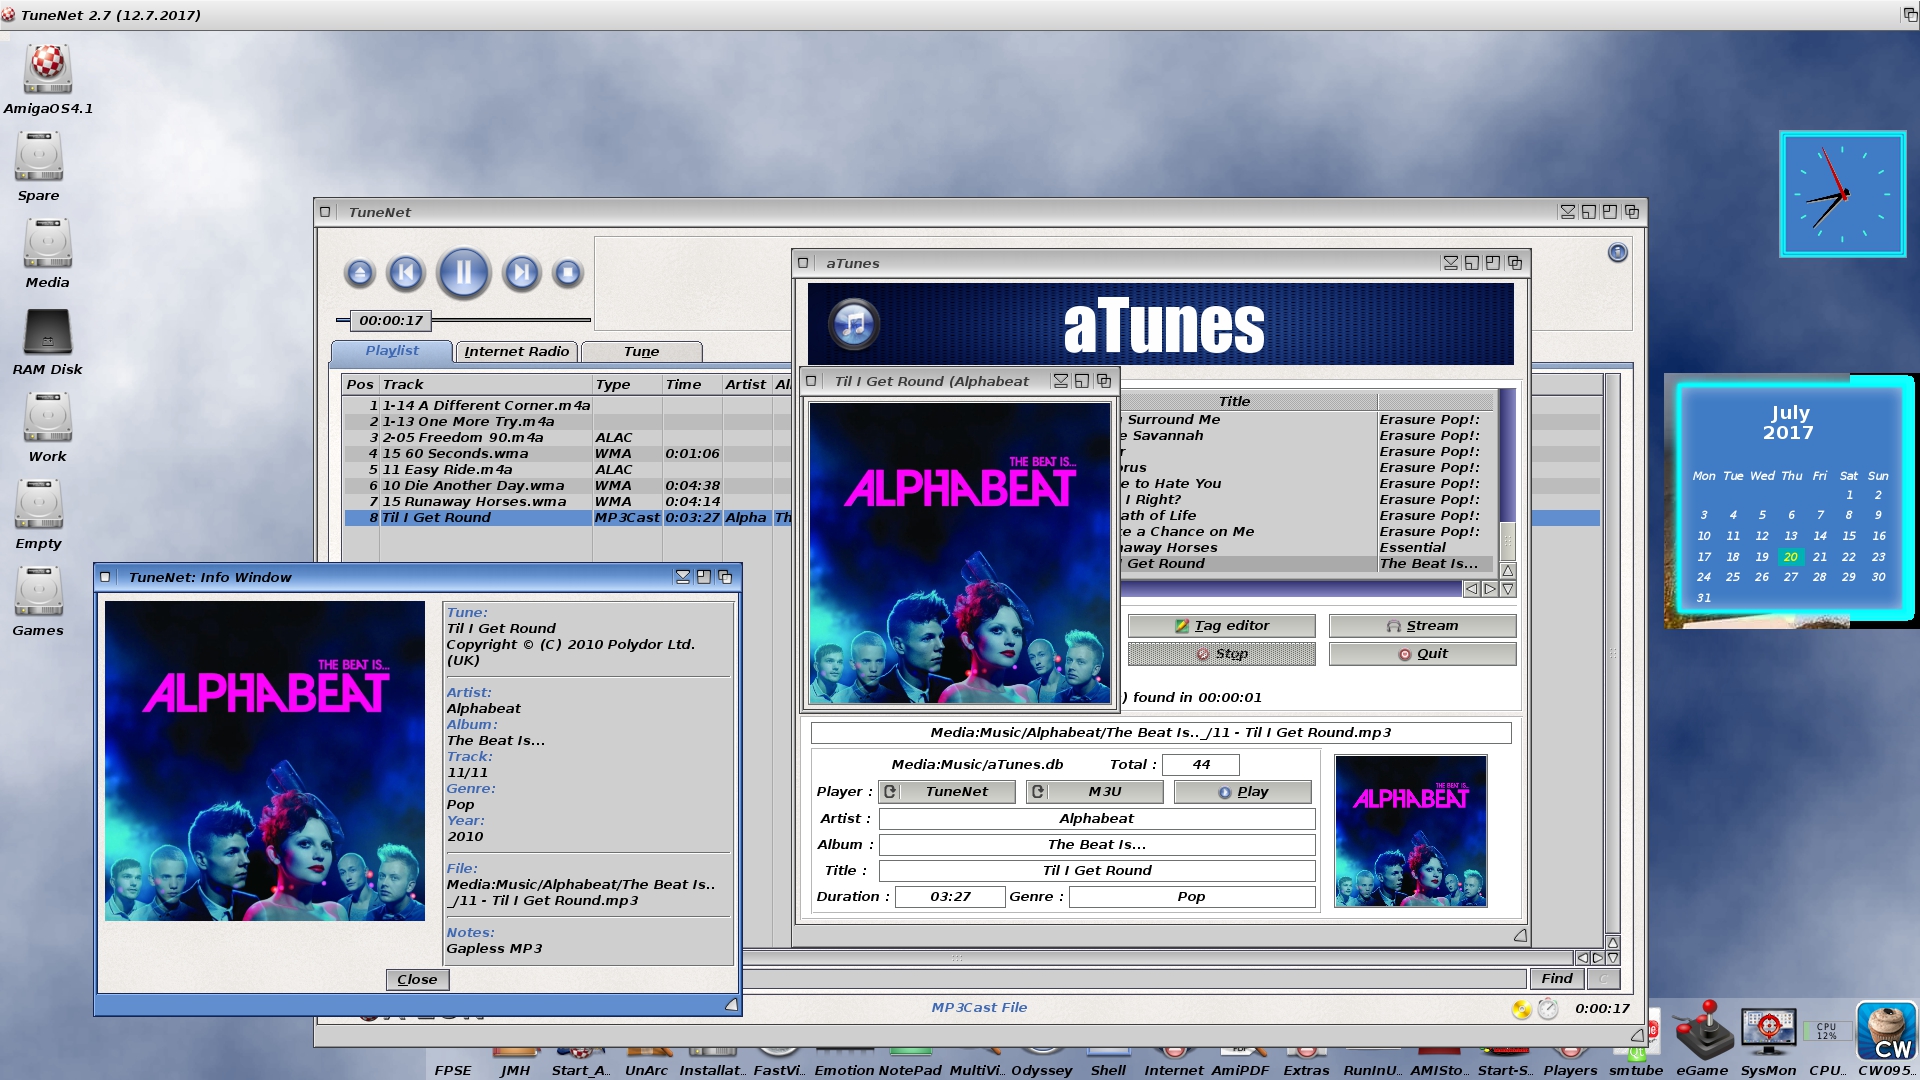Click the Artist field showing Alphabeat
Image resolution: width=1920 pixels, height=1080 pixels.
click(1096, 819)
